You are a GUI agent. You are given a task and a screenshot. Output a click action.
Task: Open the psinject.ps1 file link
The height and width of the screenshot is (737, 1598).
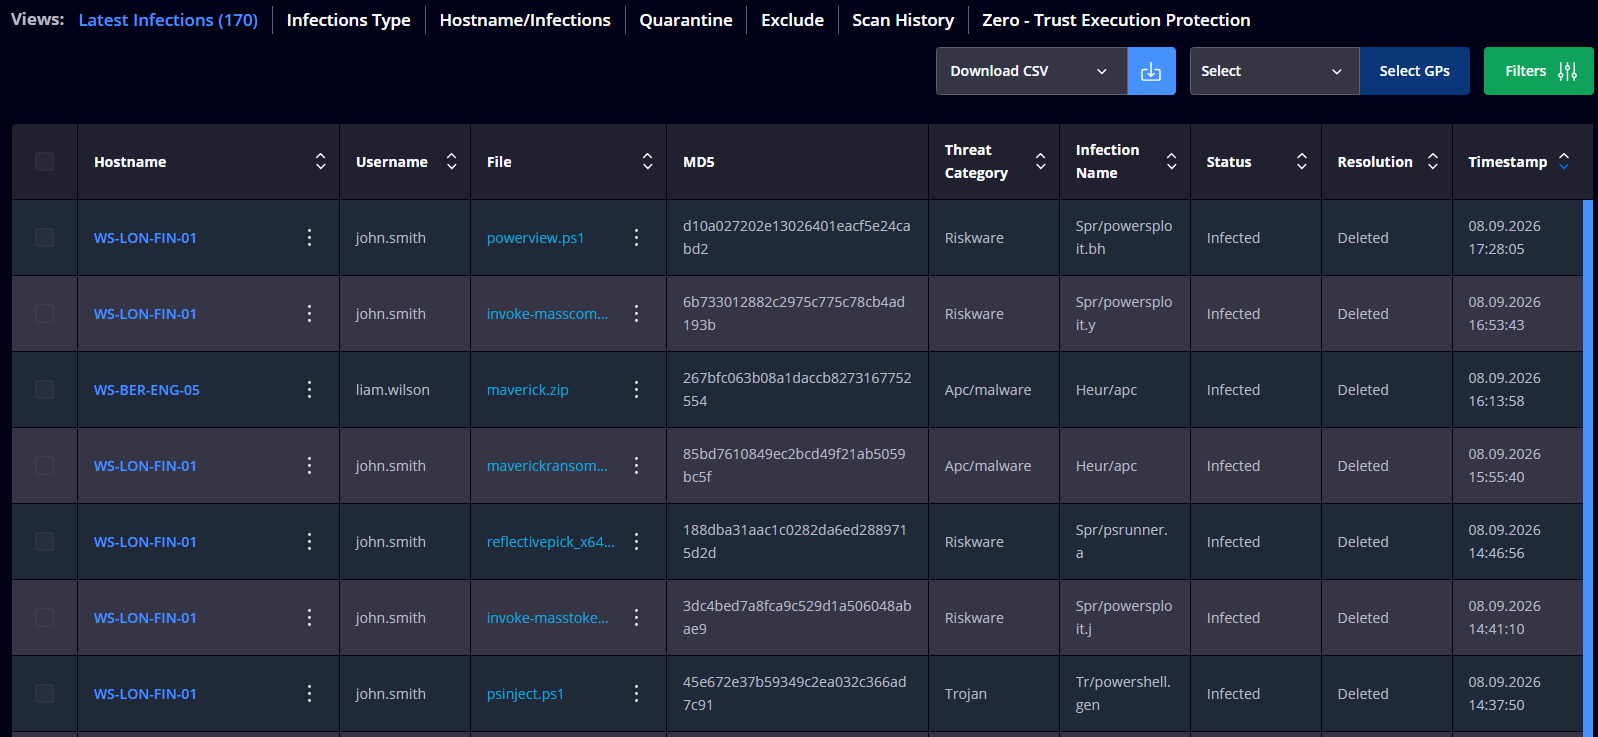(x=525, y=694)
